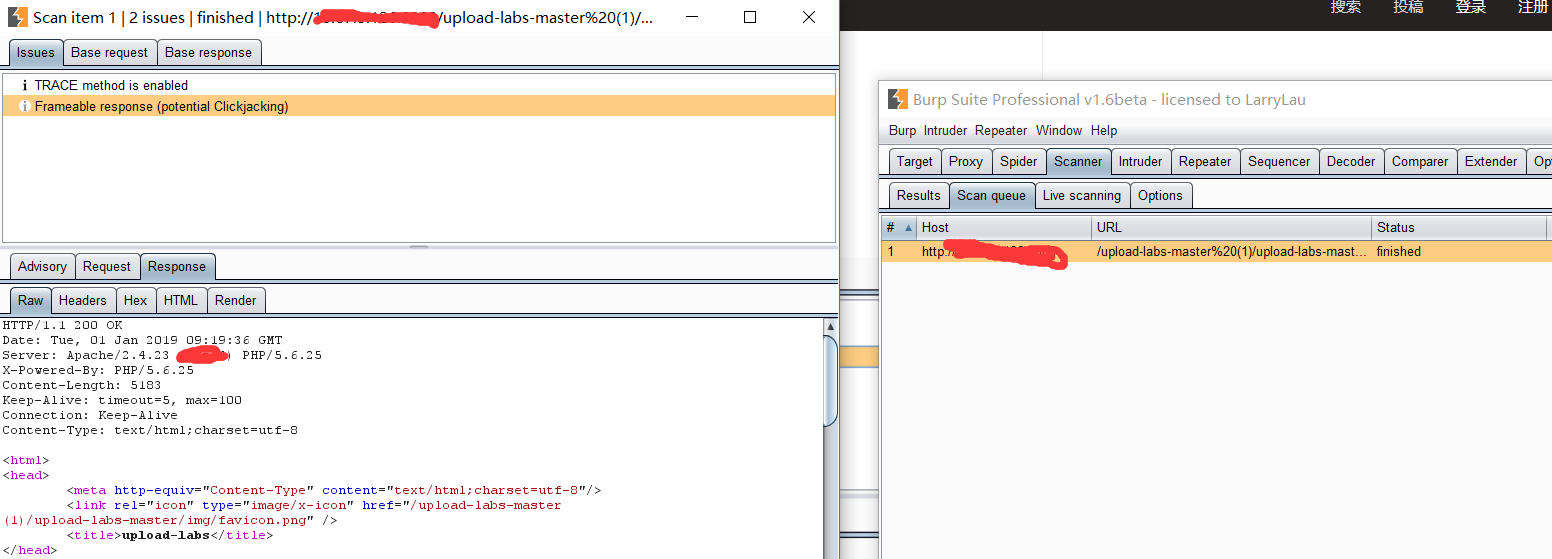The width and height of the screenshot is (1552, 559).
Task: Switch to the Spider tool tab
Action: 1019,161
